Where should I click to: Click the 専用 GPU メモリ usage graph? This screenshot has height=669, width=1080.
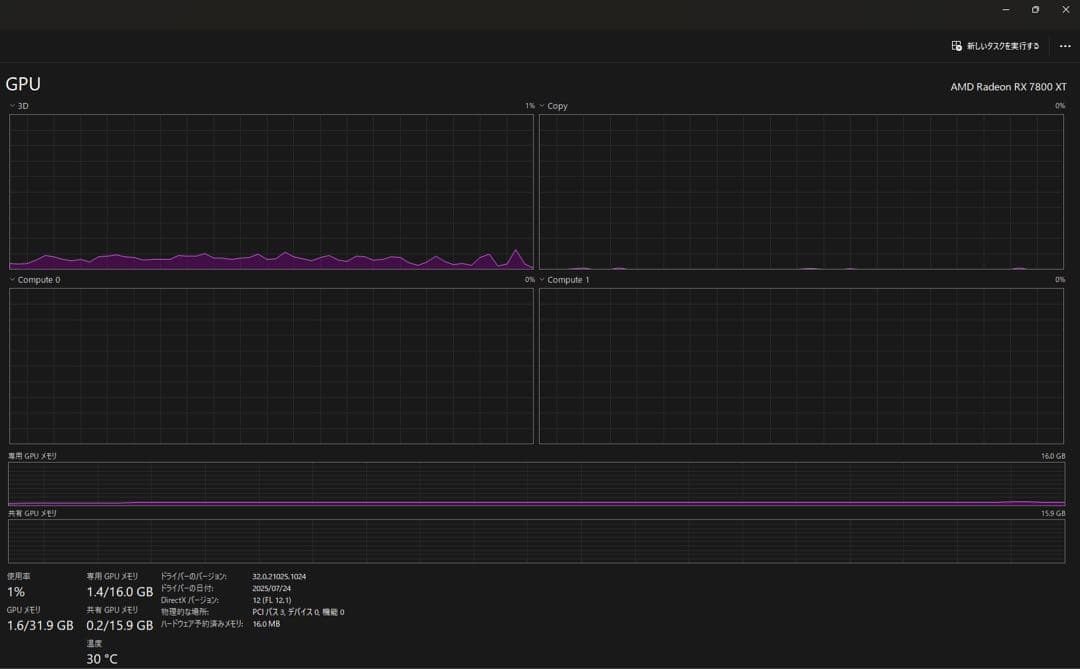pyautogui.click(x=536, y=484)
